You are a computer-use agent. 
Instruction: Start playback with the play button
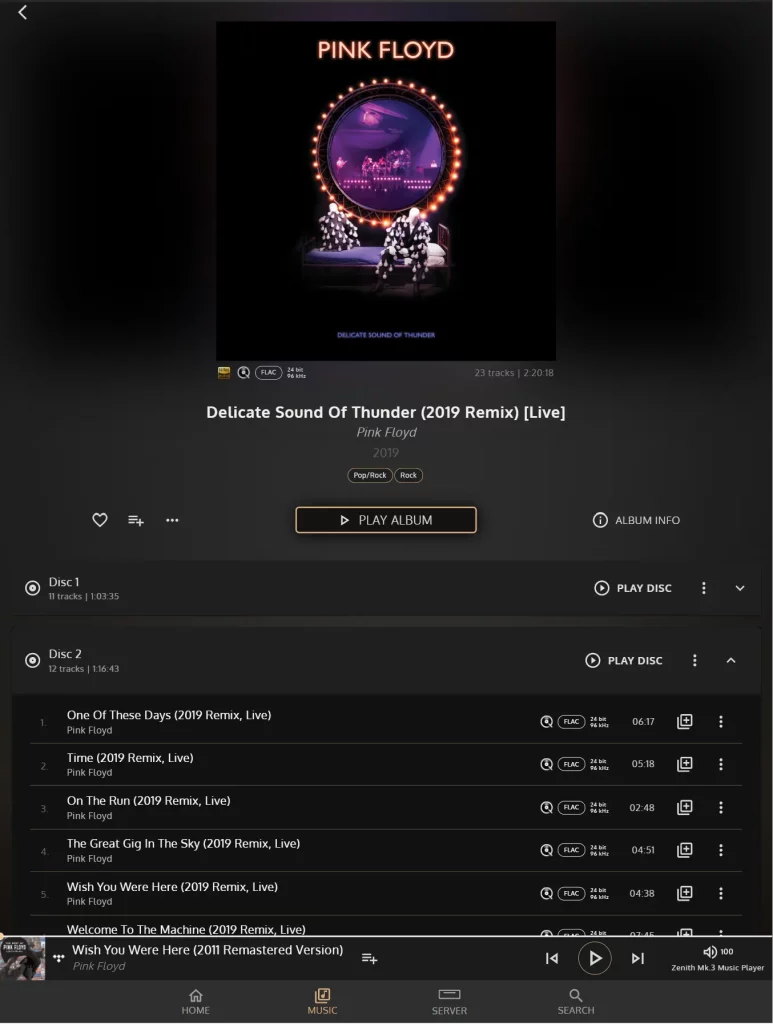(595, 958)
